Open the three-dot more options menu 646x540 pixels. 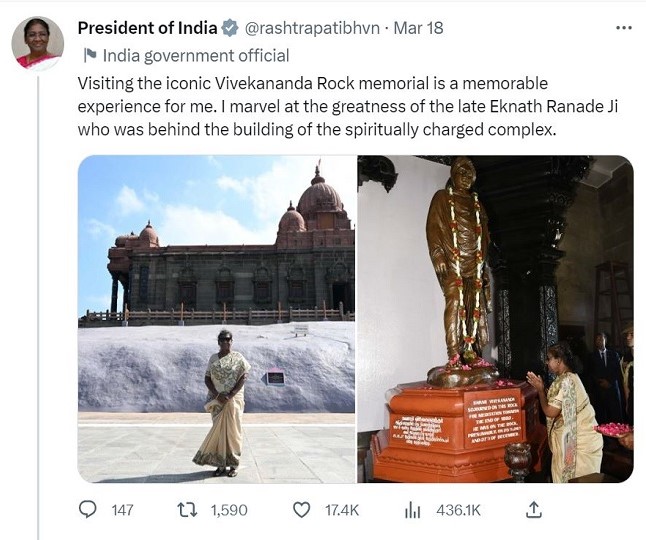point(624,28)
